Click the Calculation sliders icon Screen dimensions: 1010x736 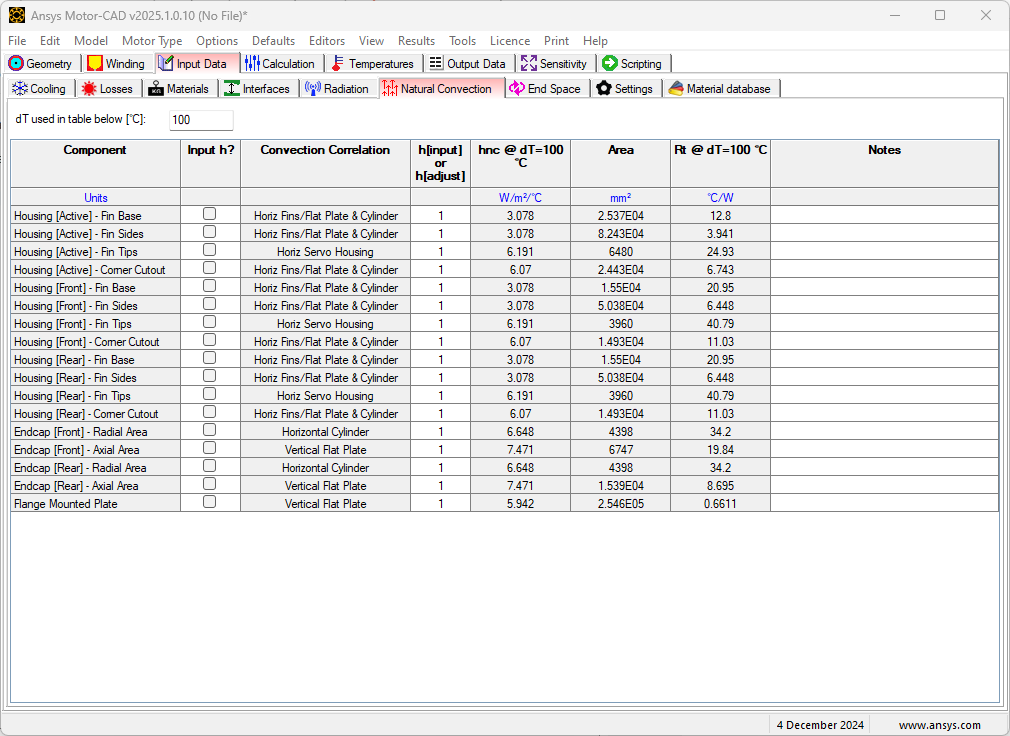252,63
